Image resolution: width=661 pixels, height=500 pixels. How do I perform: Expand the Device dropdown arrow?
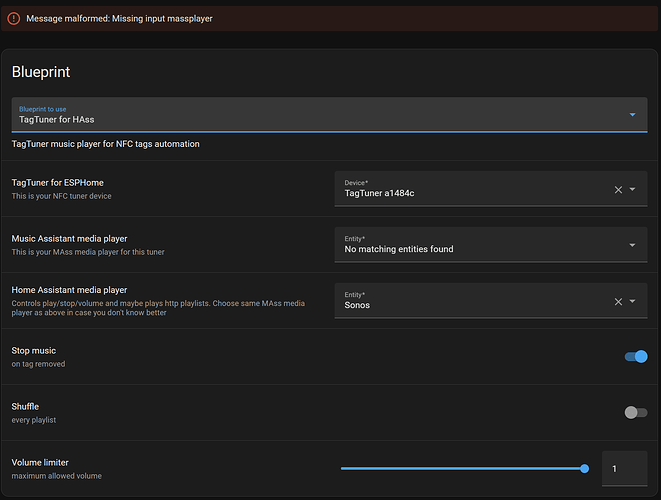pyautogui.click(x=632, y=189)
